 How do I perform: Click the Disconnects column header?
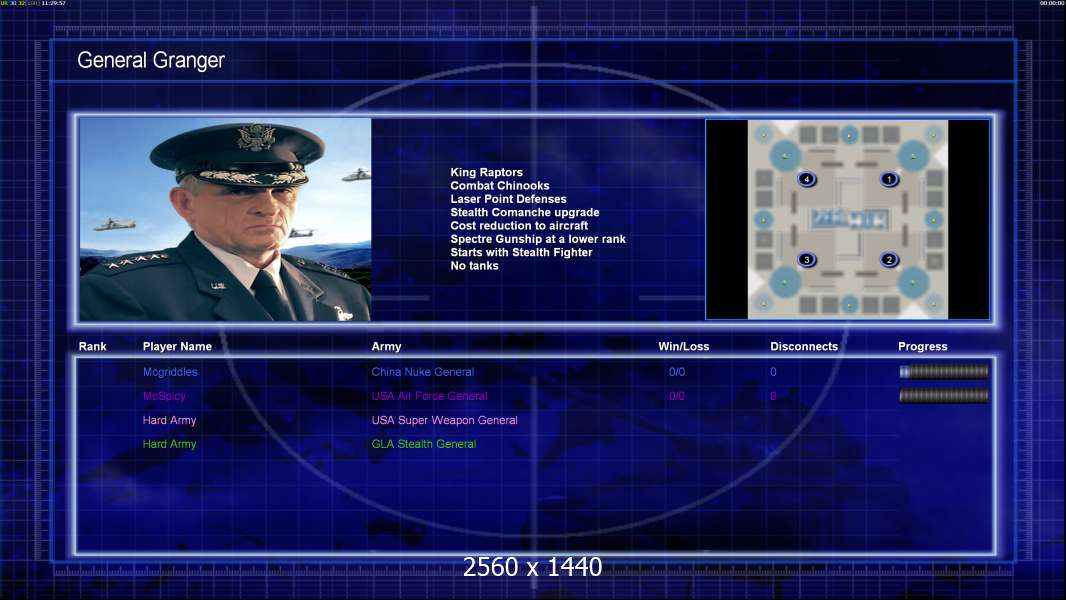804,347
